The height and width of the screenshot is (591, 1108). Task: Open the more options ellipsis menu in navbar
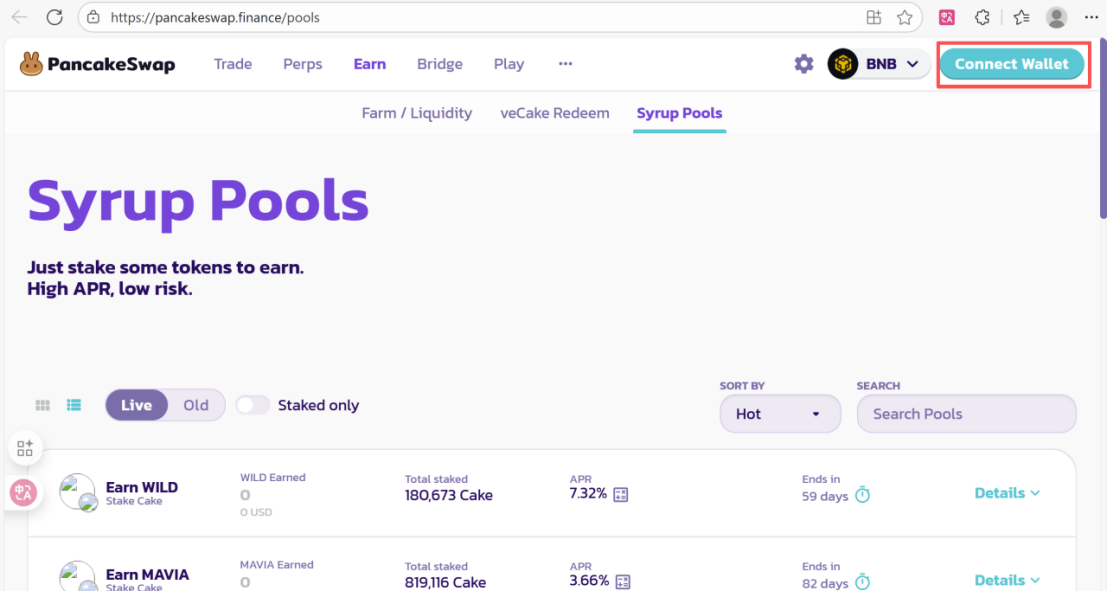click(565, 64)
